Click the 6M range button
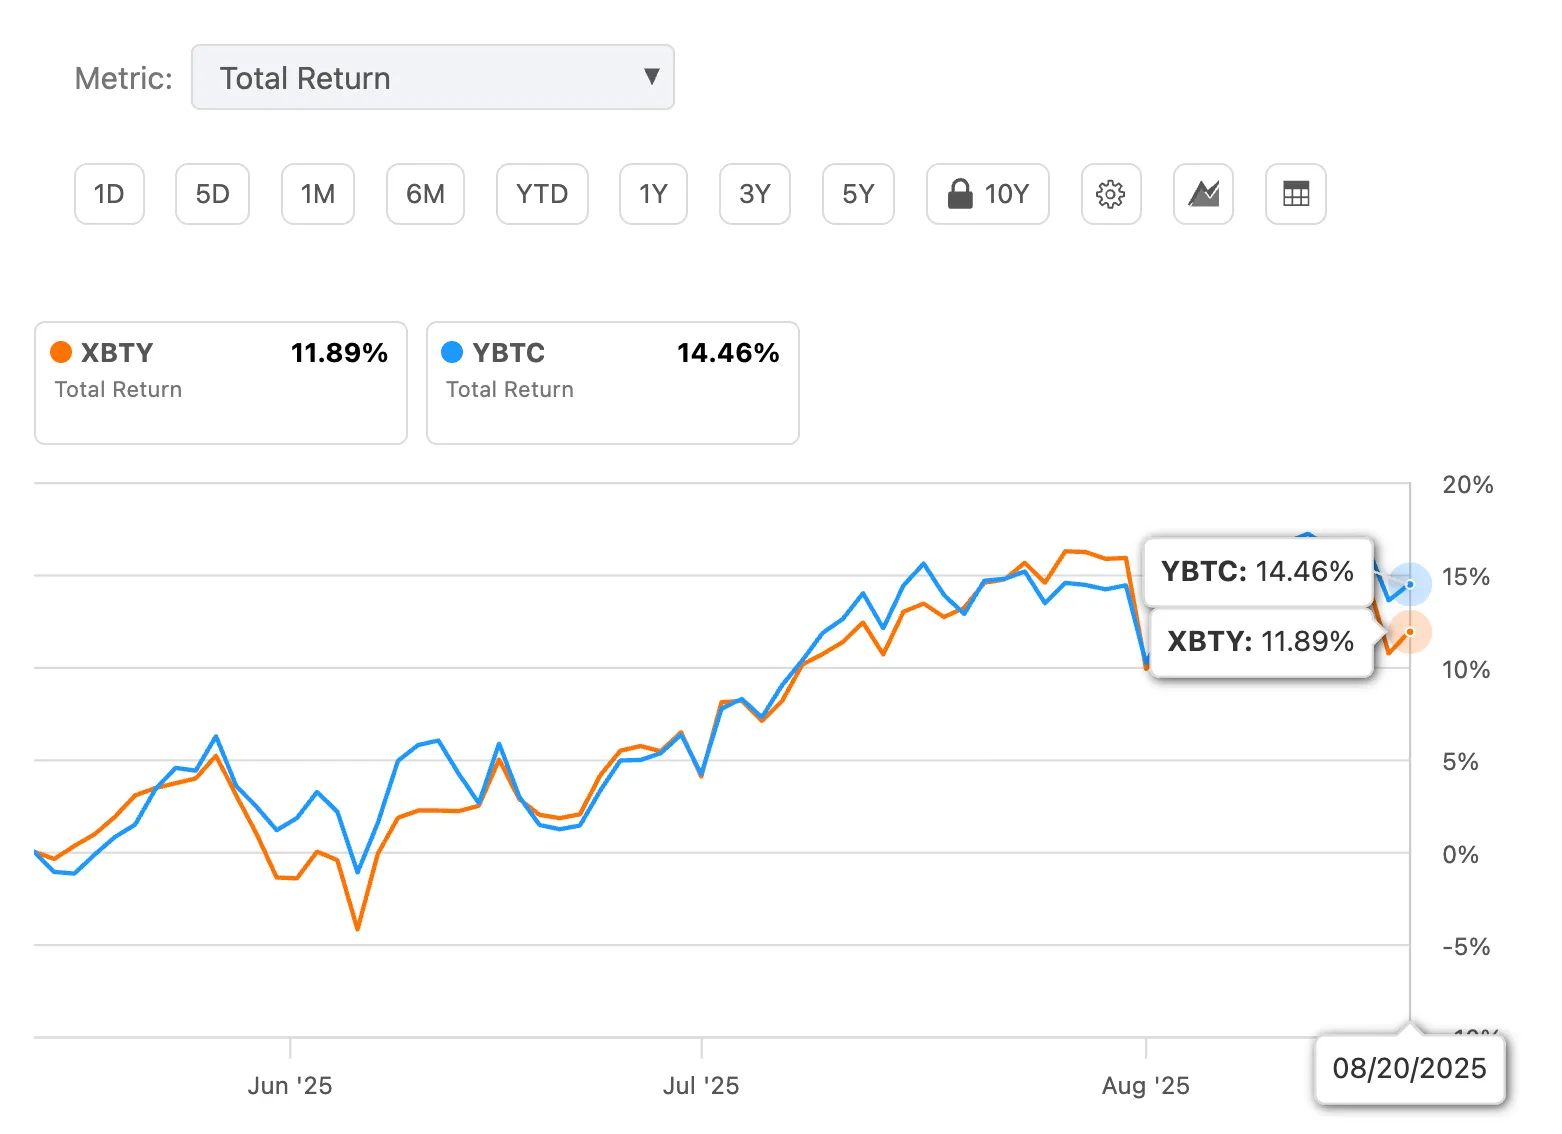This screenshot has height=1134, width=1562. (425, 194)
